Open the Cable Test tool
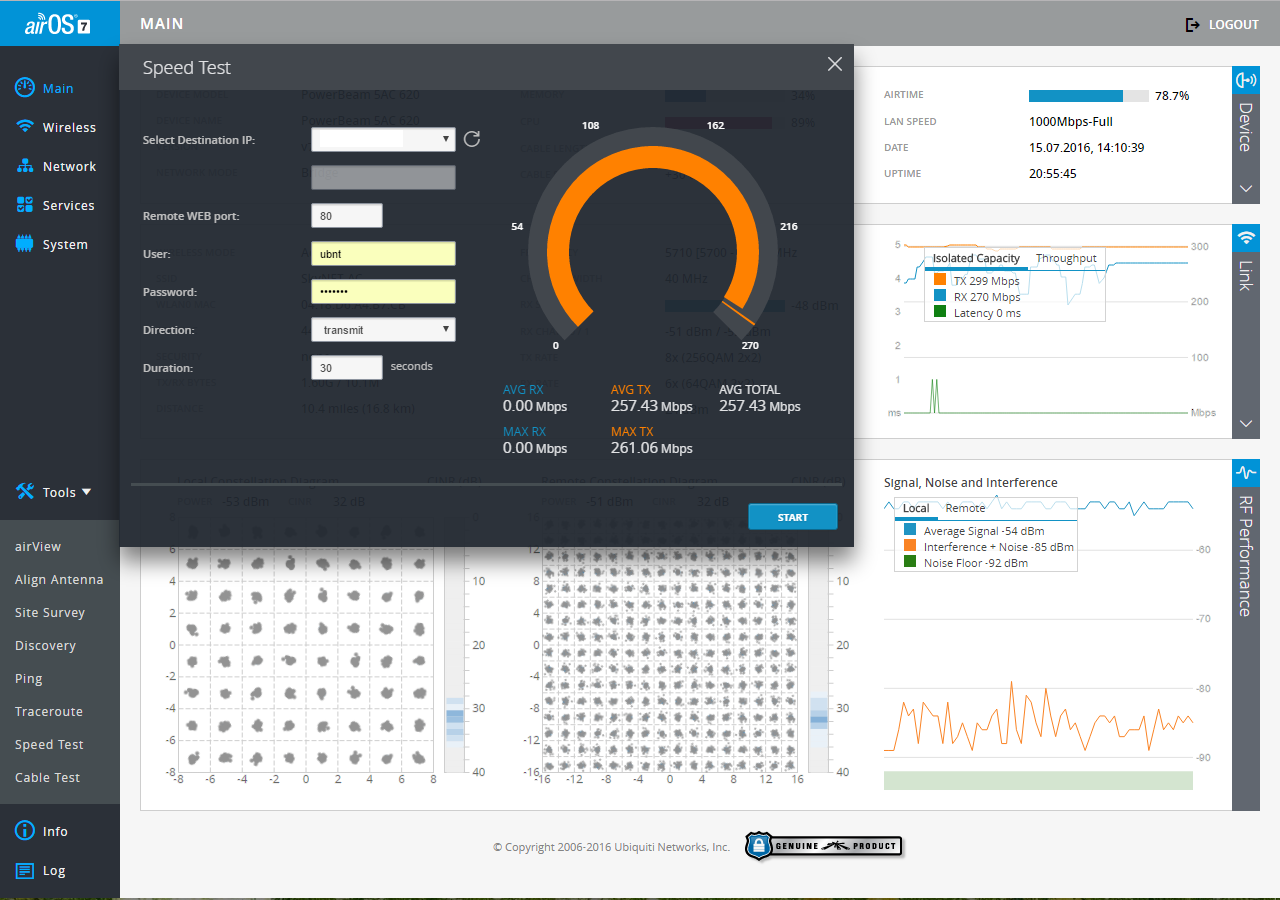 click(47, 778)
